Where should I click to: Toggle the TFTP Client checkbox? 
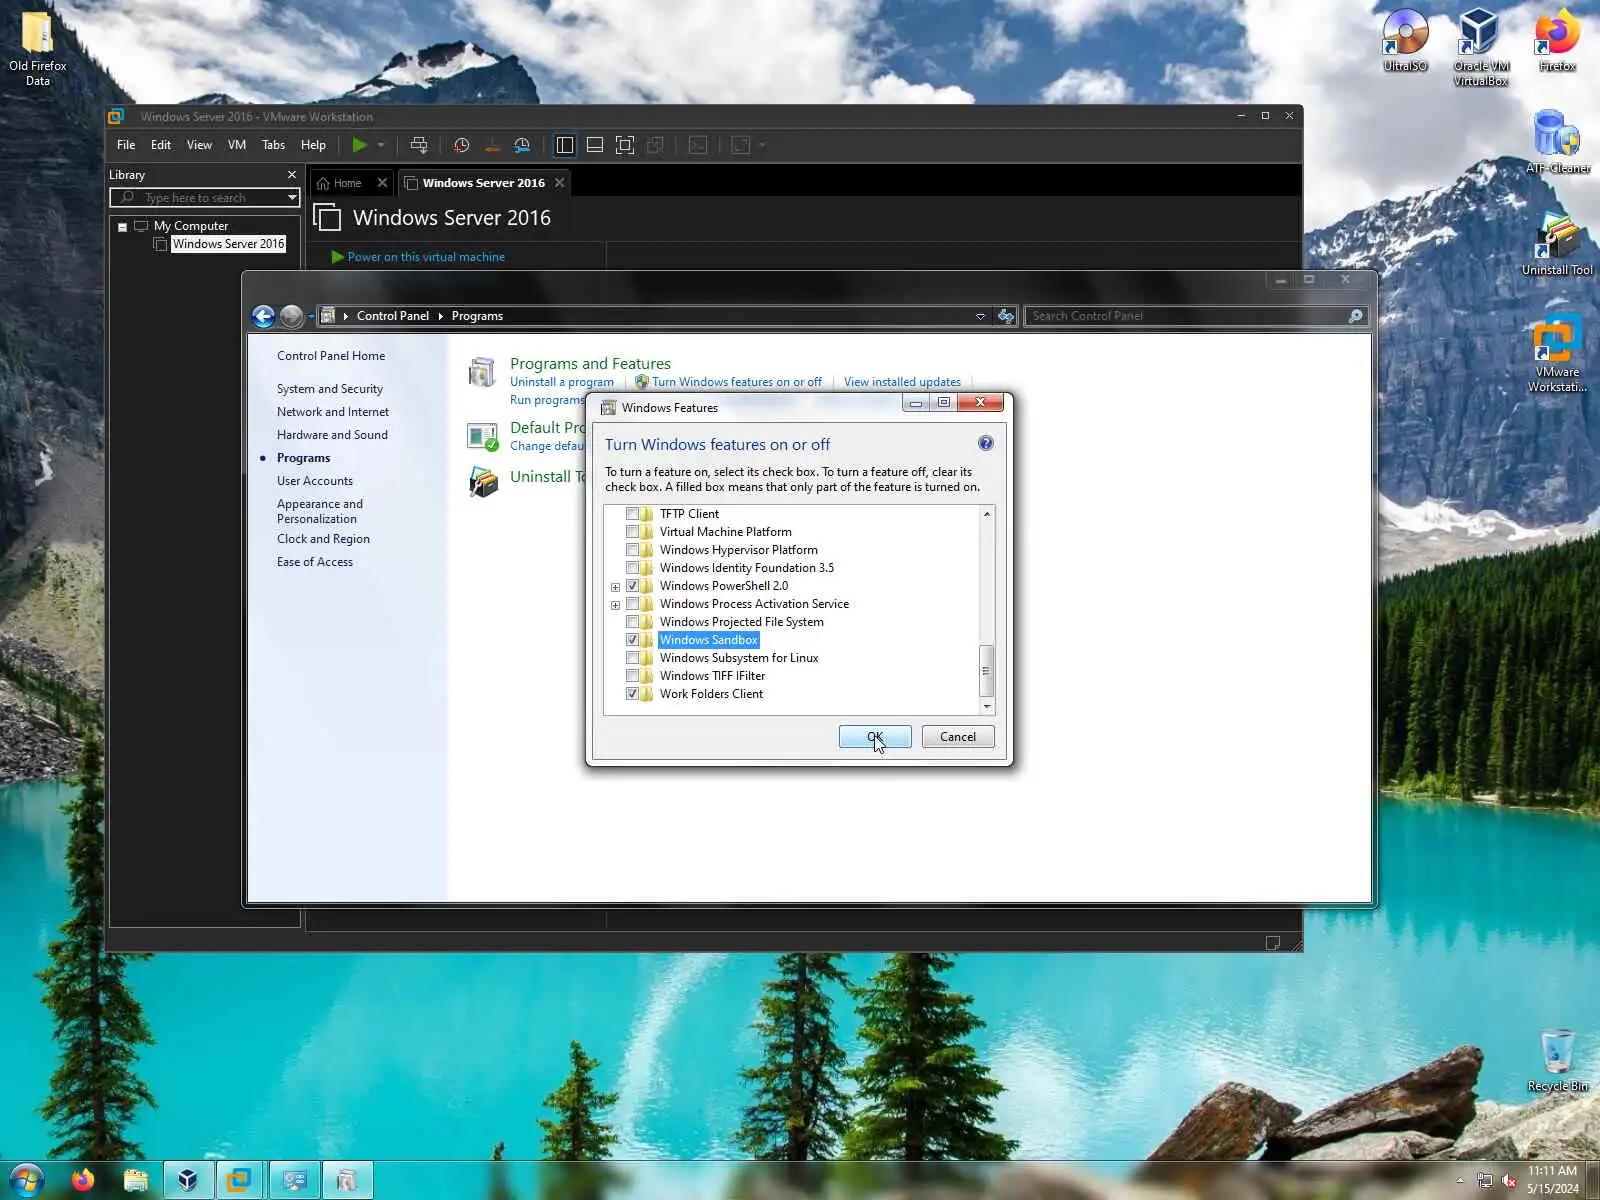(632, 514)
